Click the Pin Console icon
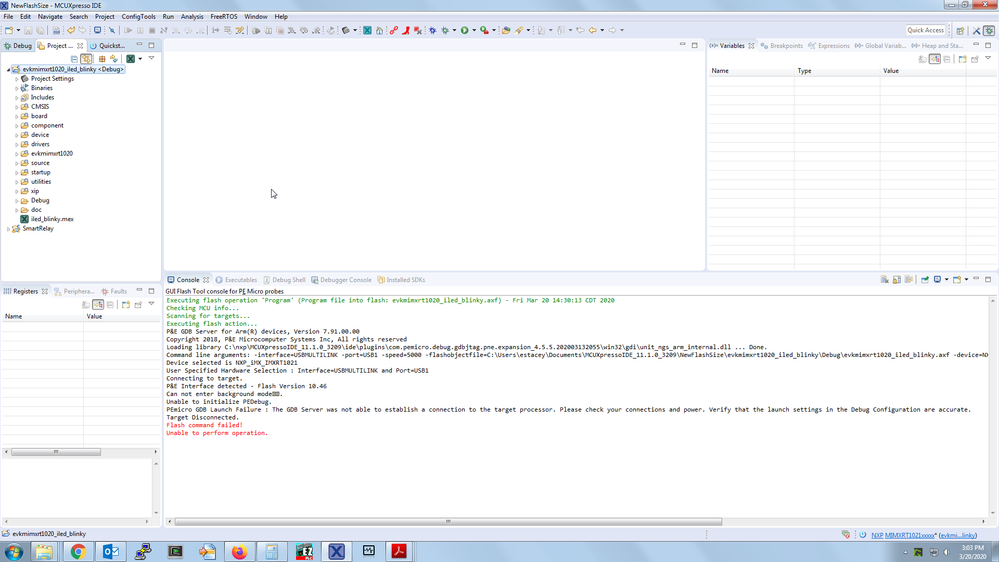This screenshot has width=999, height=562. [925, 280]
